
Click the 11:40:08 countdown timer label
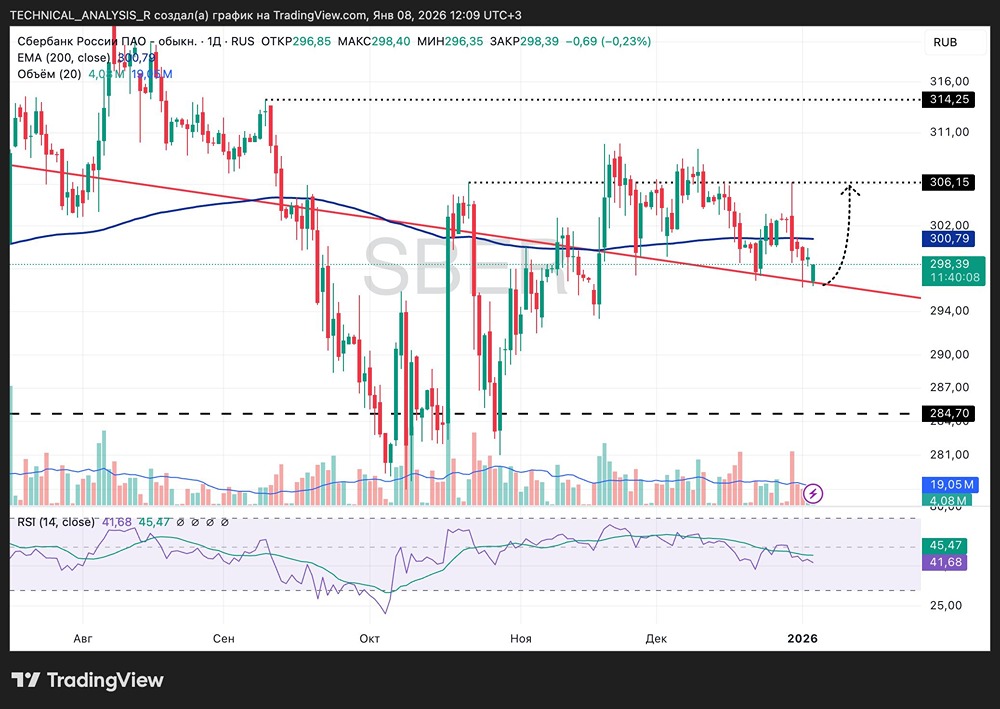(953, 278)
